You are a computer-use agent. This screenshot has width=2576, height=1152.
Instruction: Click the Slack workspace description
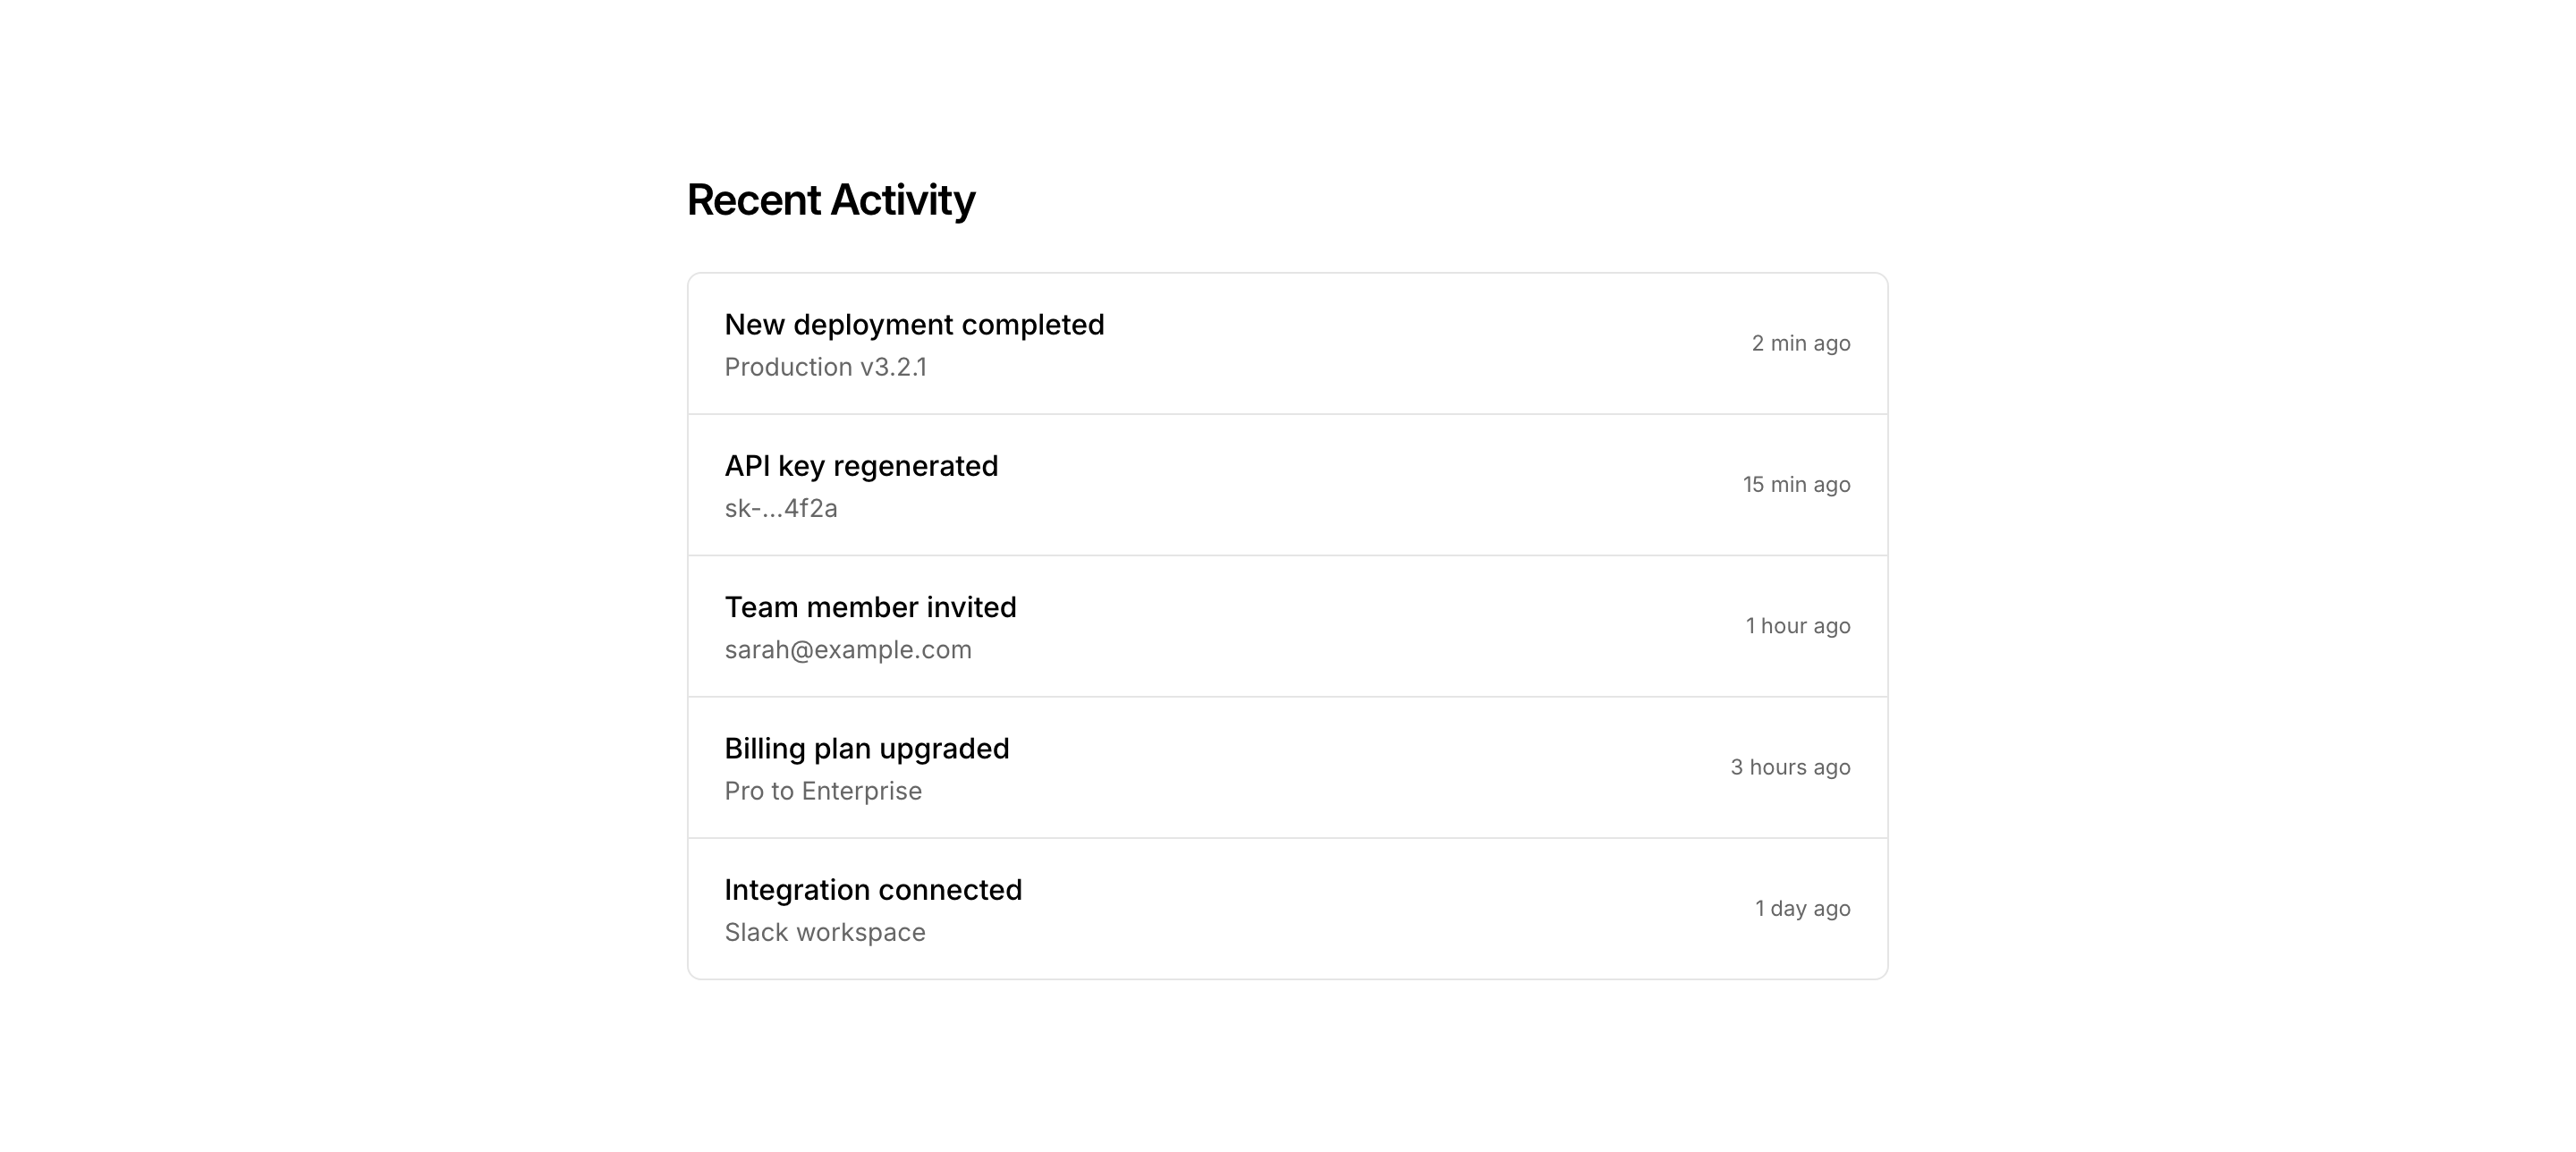click(825, 933)
